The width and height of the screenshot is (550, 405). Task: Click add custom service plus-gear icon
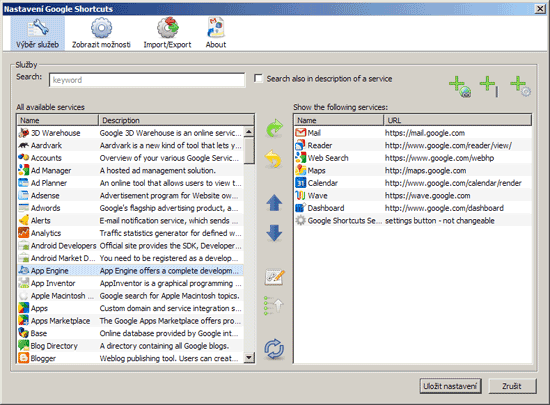[521, 86]
